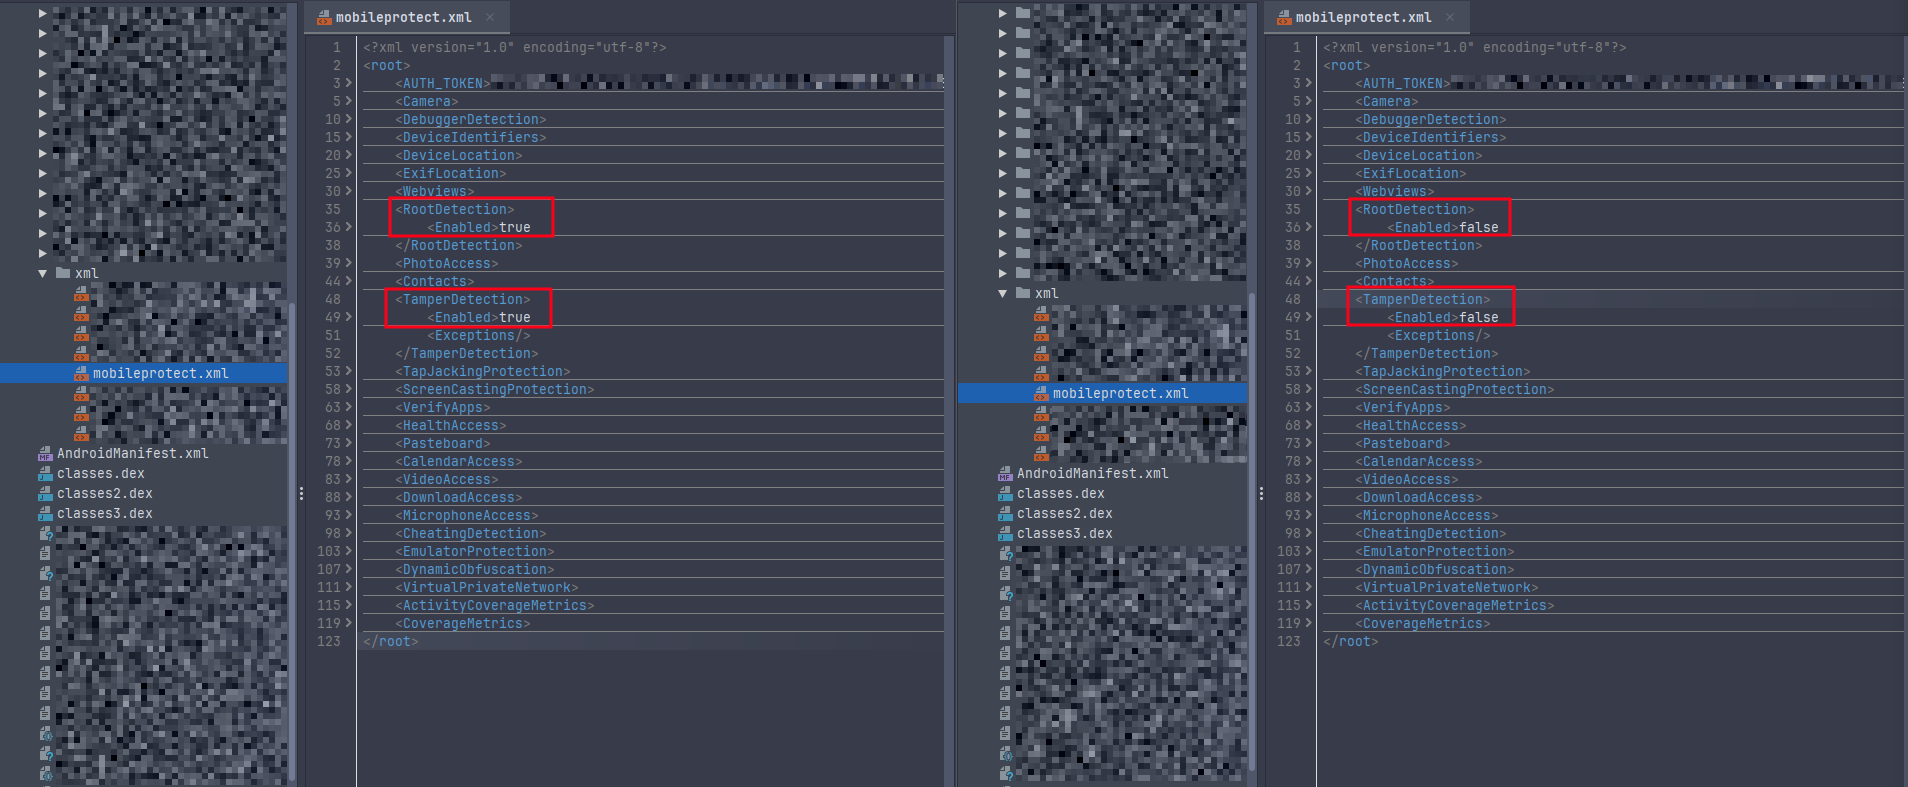Click left window's tree-editor splitter handle
The height and width of the screenshot is (787, 1908).
point(301,493)
